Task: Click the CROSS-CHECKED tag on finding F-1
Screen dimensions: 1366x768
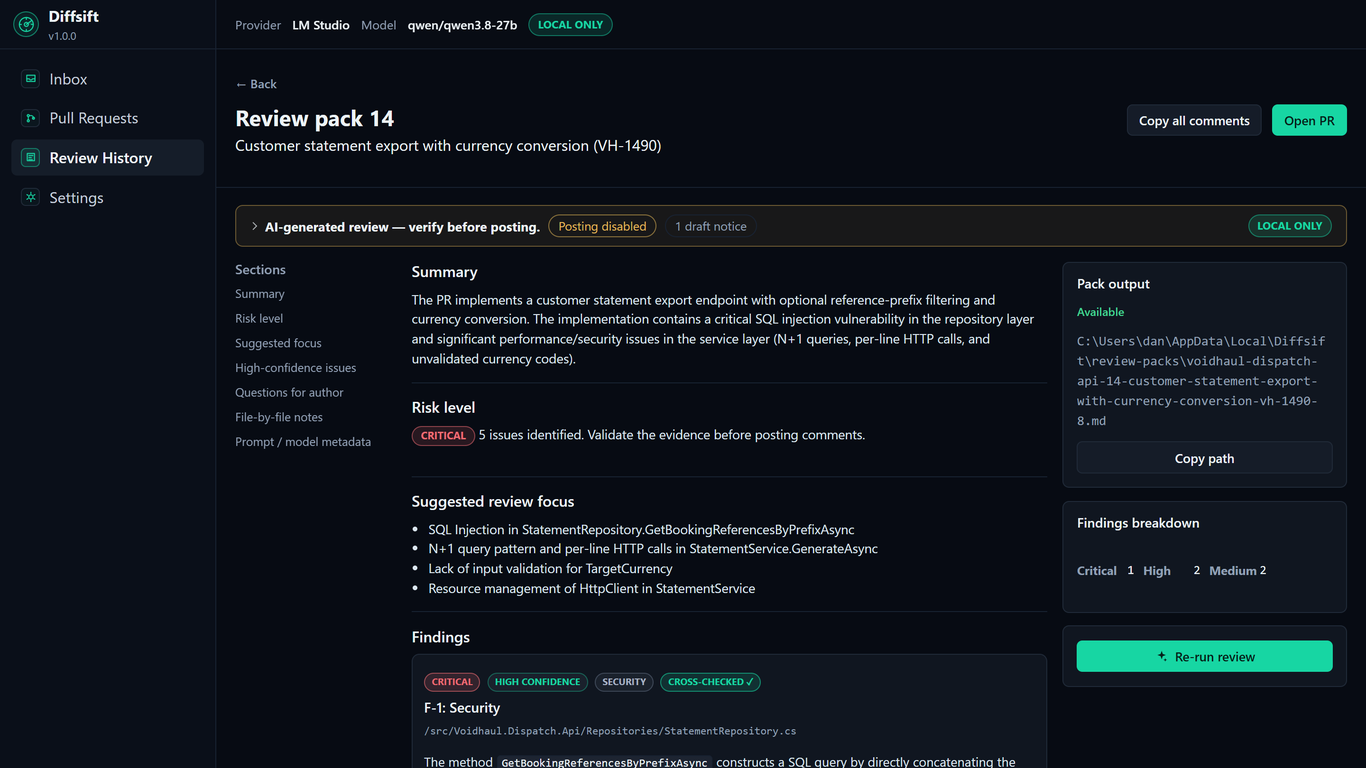Action: point(711,682)
